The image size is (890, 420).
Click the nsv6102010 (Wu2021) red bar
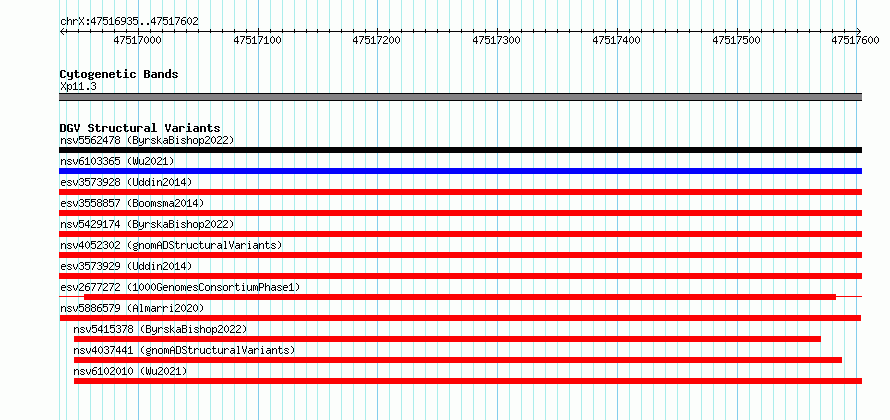click(468, 381)
